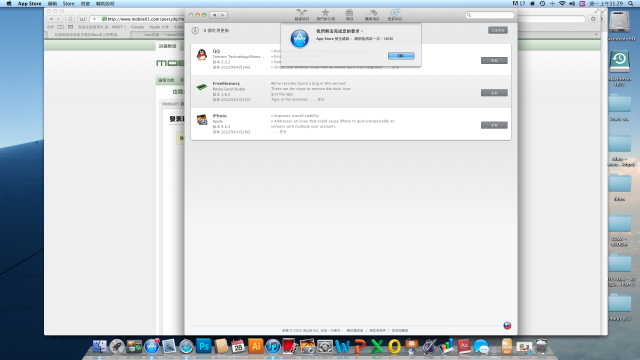Viewport: 640px width, 360px height.
Task: Go forward in the App Store window
Action: pyautogui.click(x=223, y=15)
